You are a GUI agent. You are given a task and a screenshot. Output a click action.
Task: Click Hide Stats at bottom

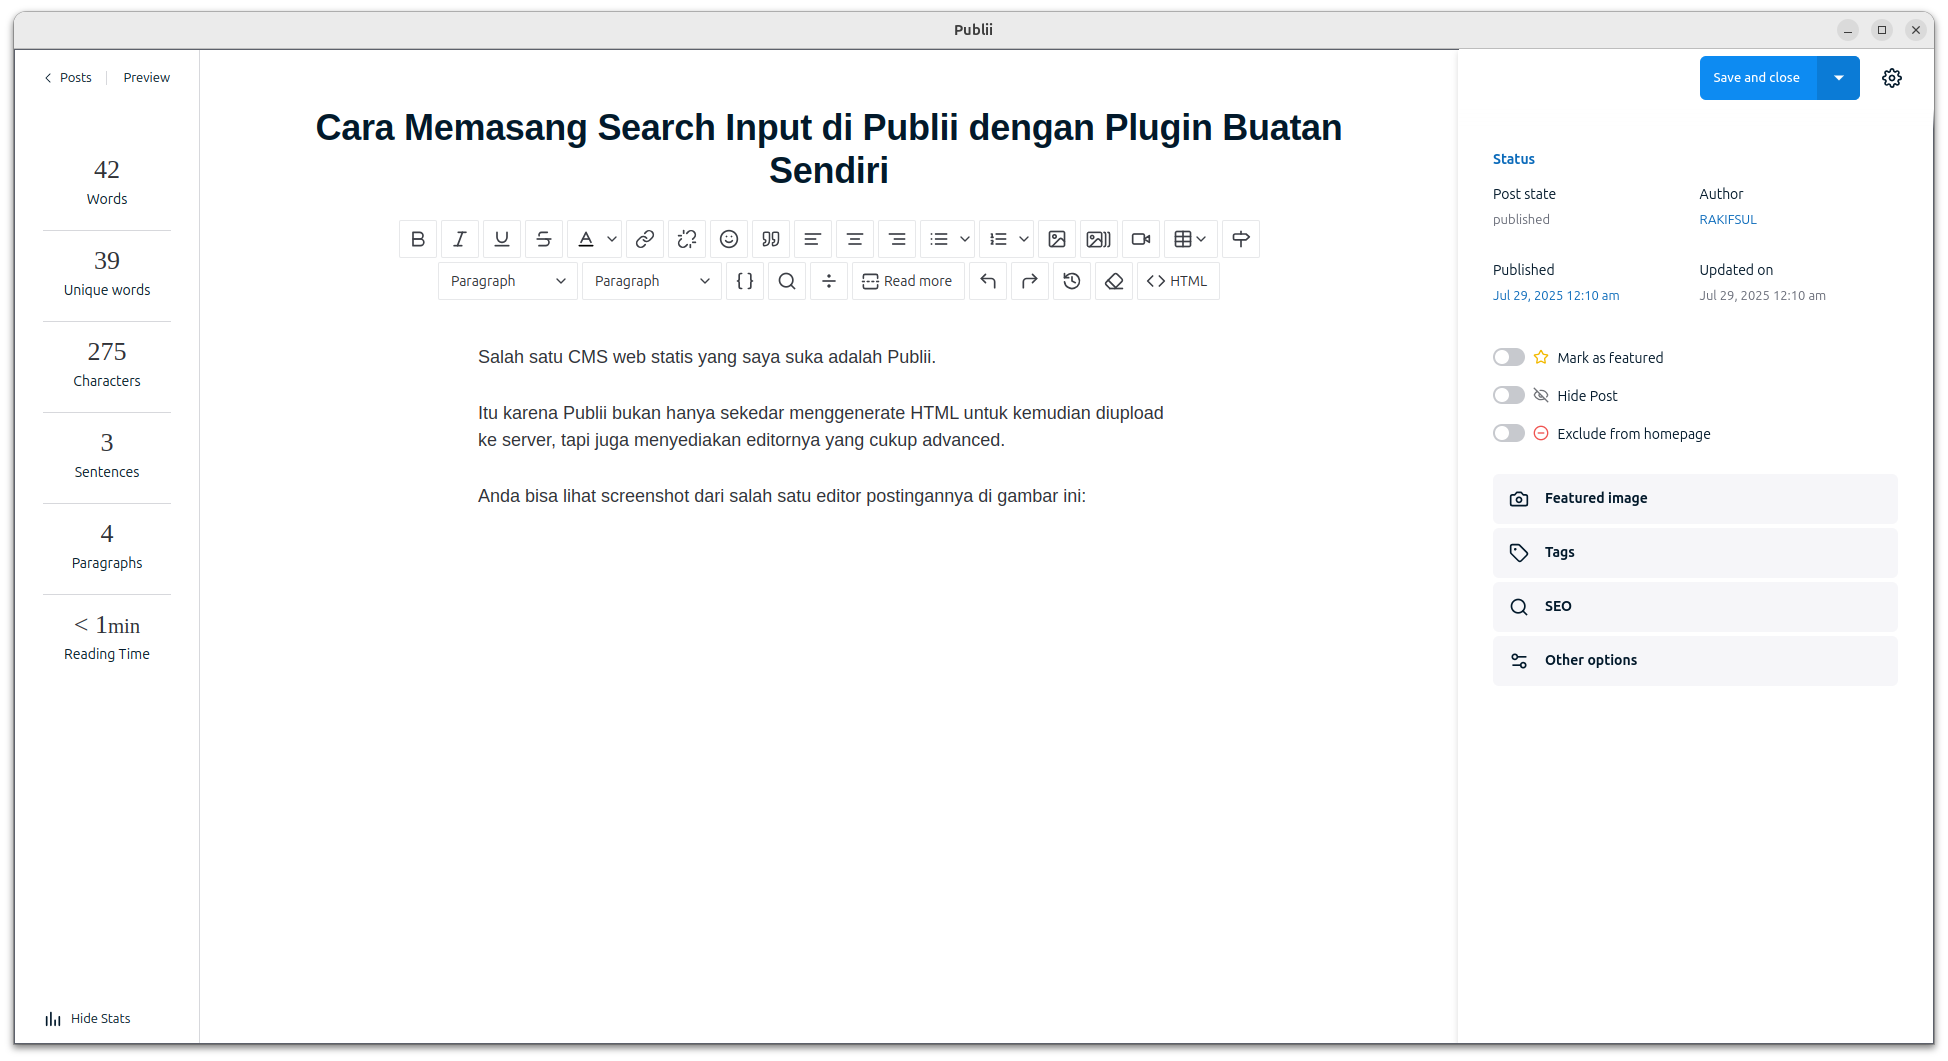pos(88,1019)
